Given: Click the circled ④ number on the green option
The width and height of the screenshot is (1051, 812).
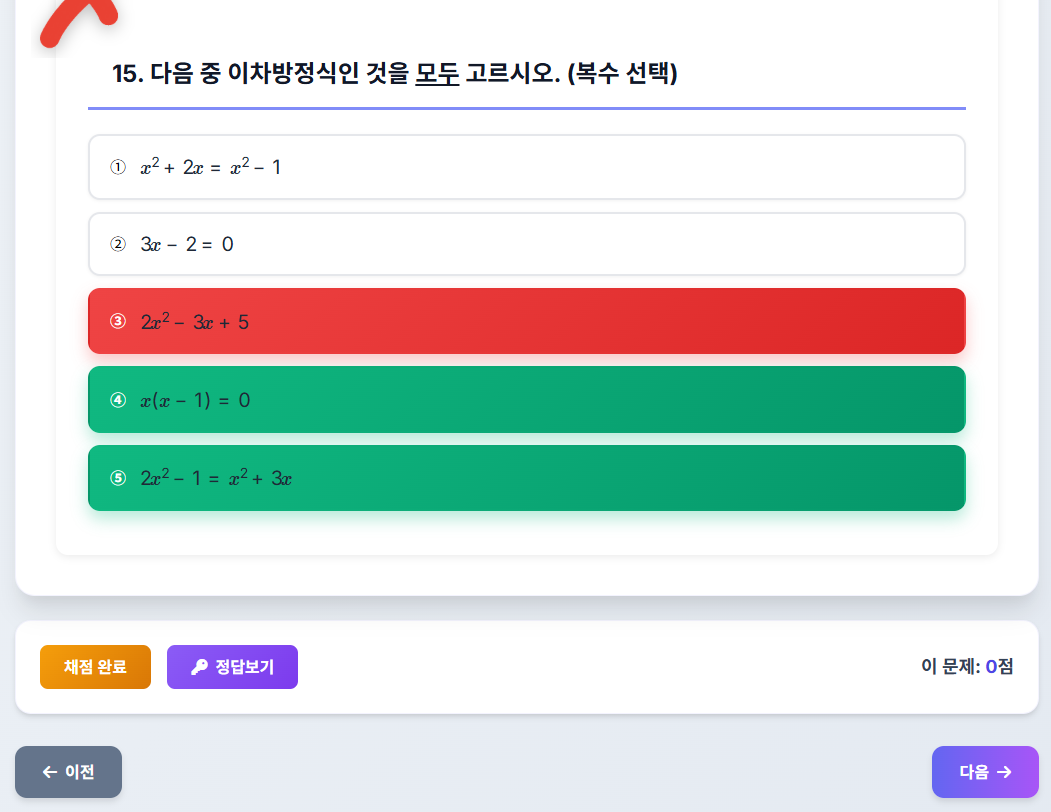Looking at the screenshot, I should point(120,399).
